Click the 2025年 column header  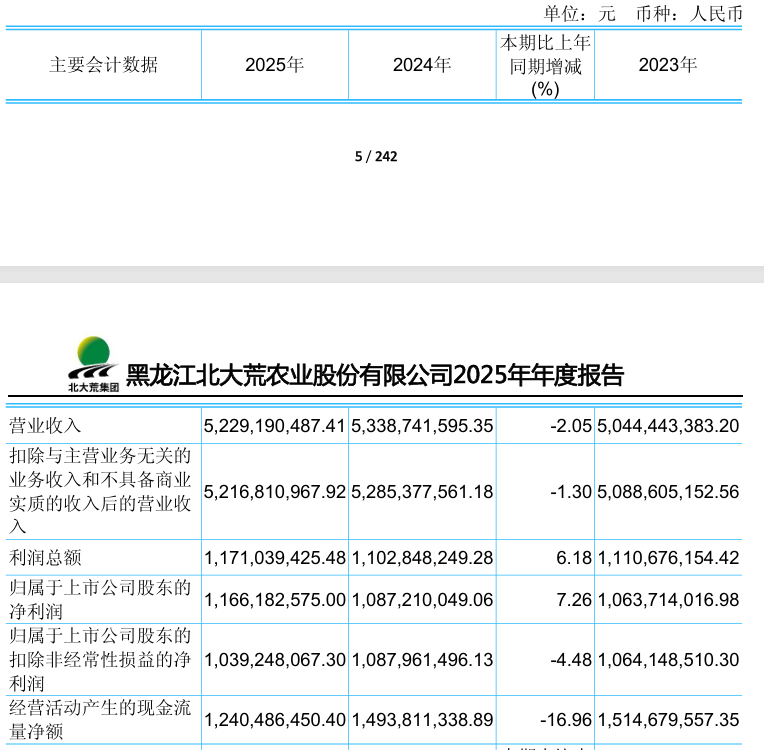pos(275,64)
